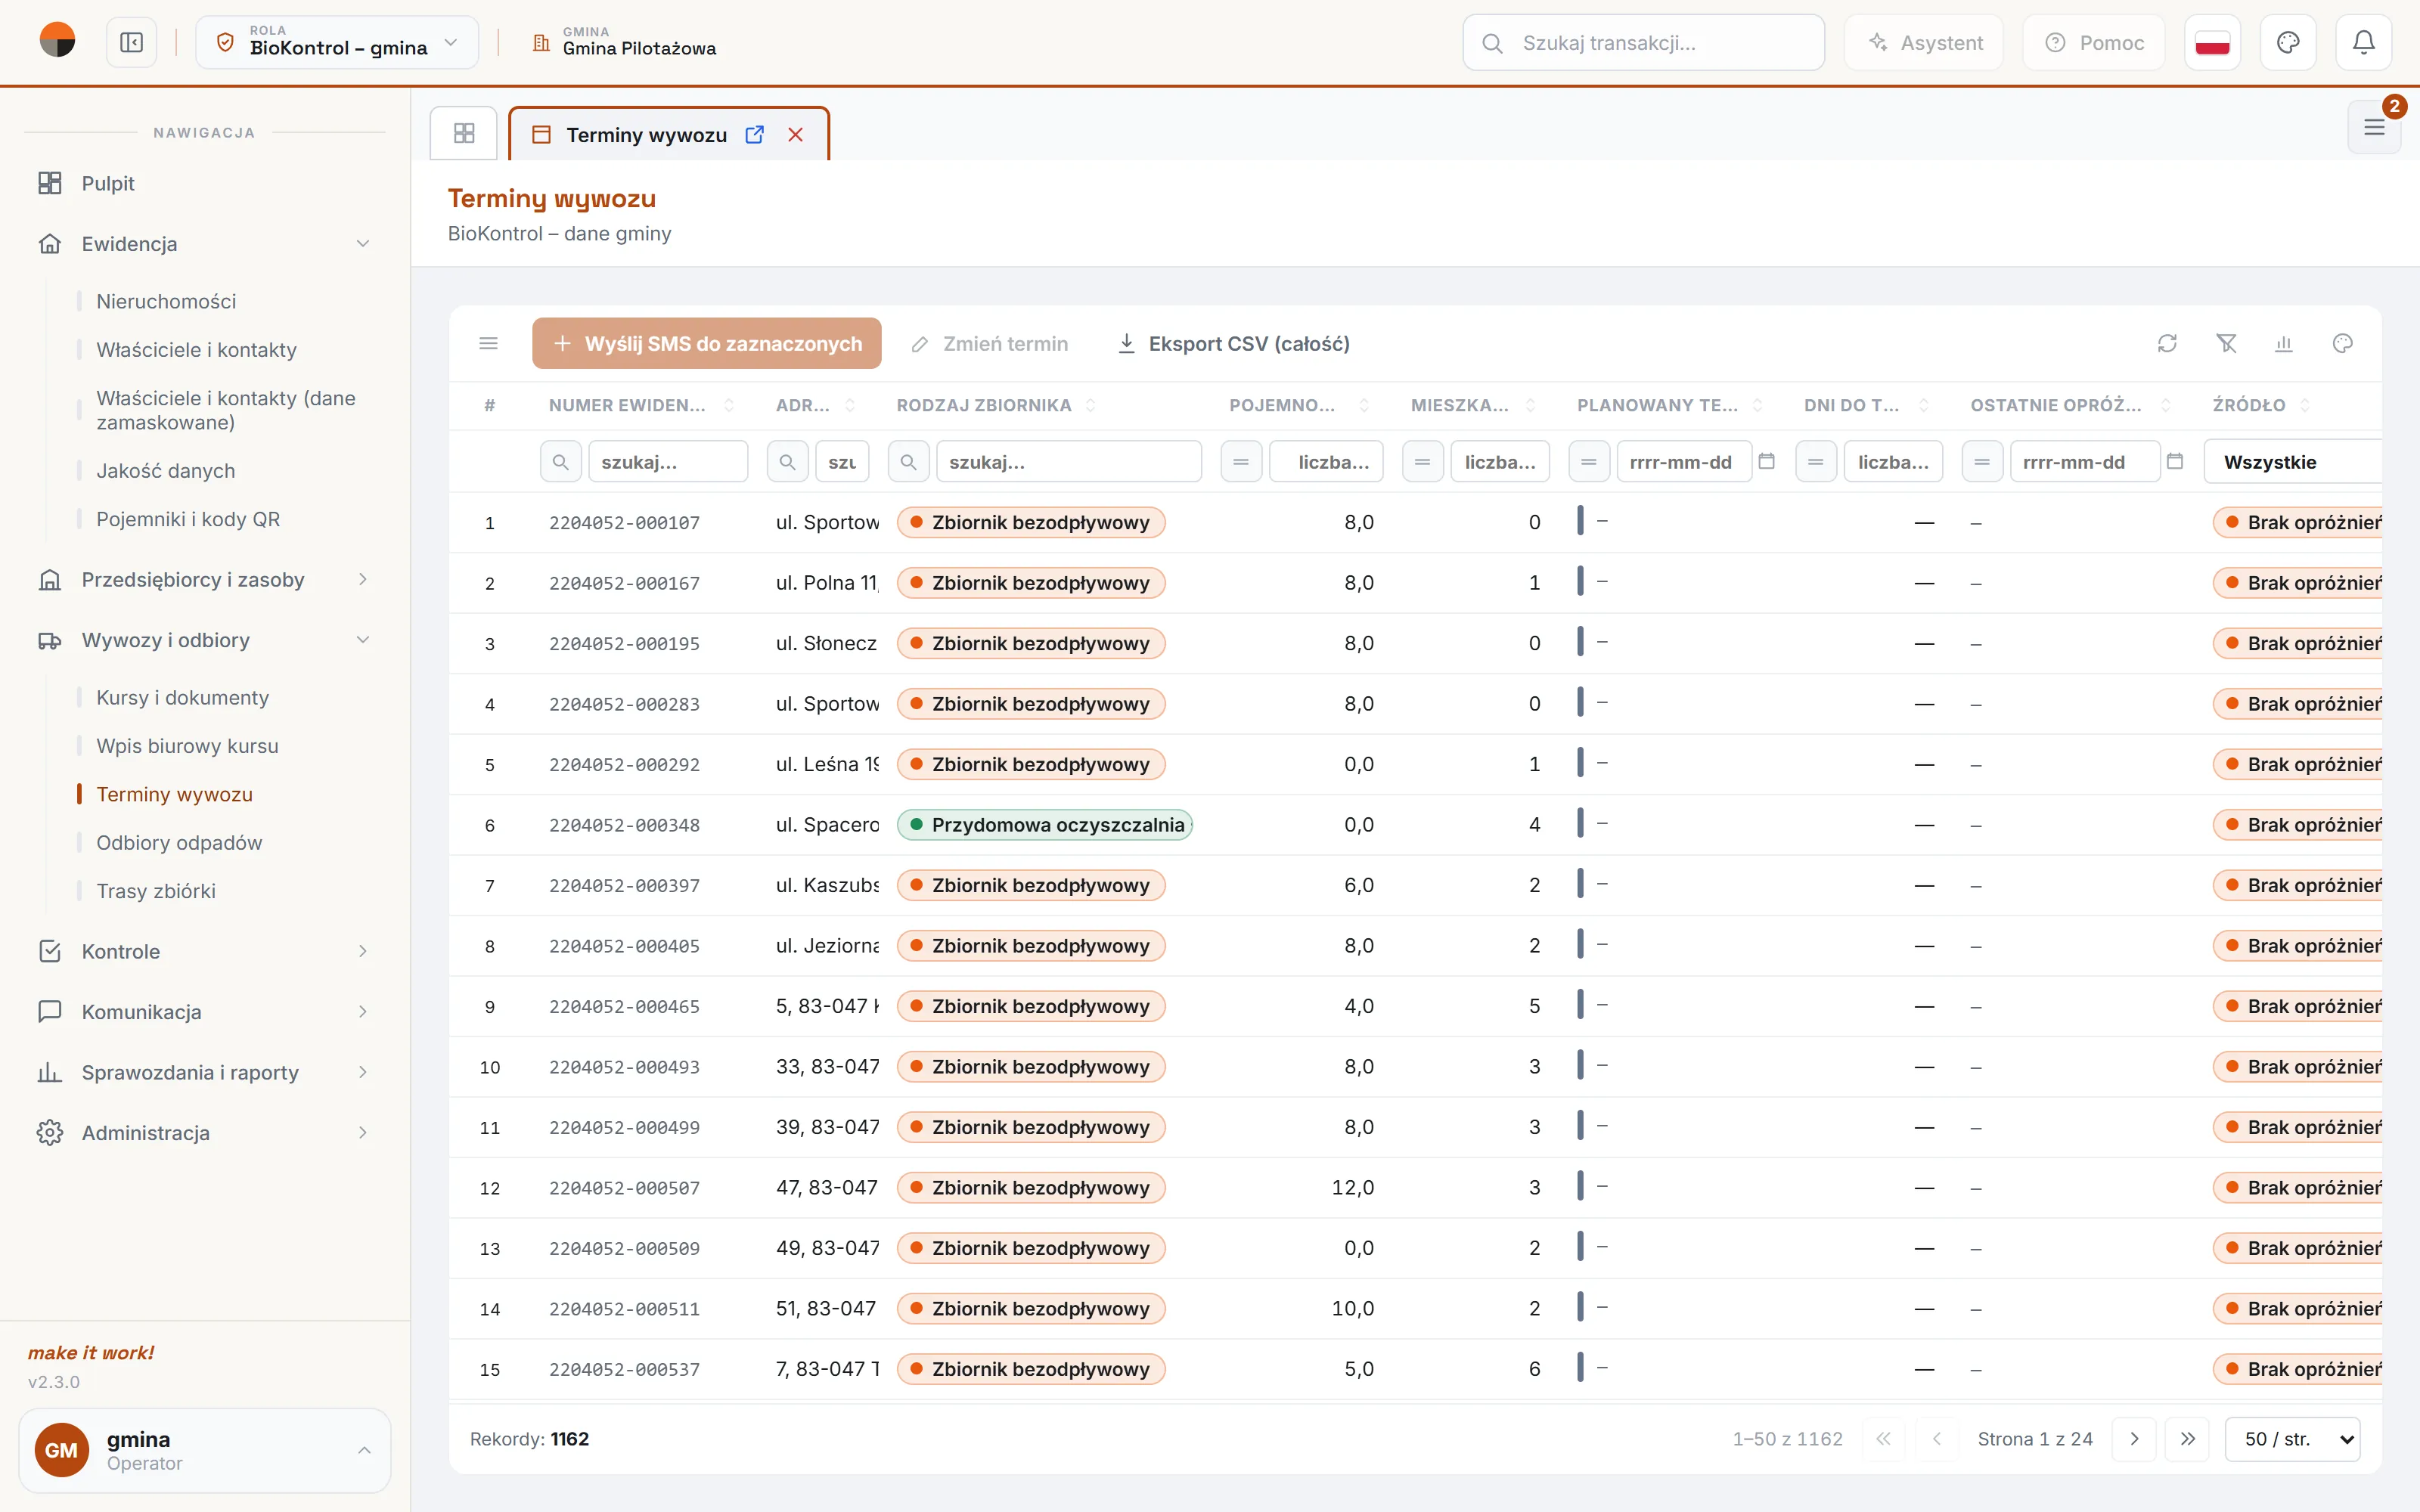Screen dimensions: 2420x1512
Task: Open Źródło filter Wszystkie dropdown
Action: (2292, 462)
